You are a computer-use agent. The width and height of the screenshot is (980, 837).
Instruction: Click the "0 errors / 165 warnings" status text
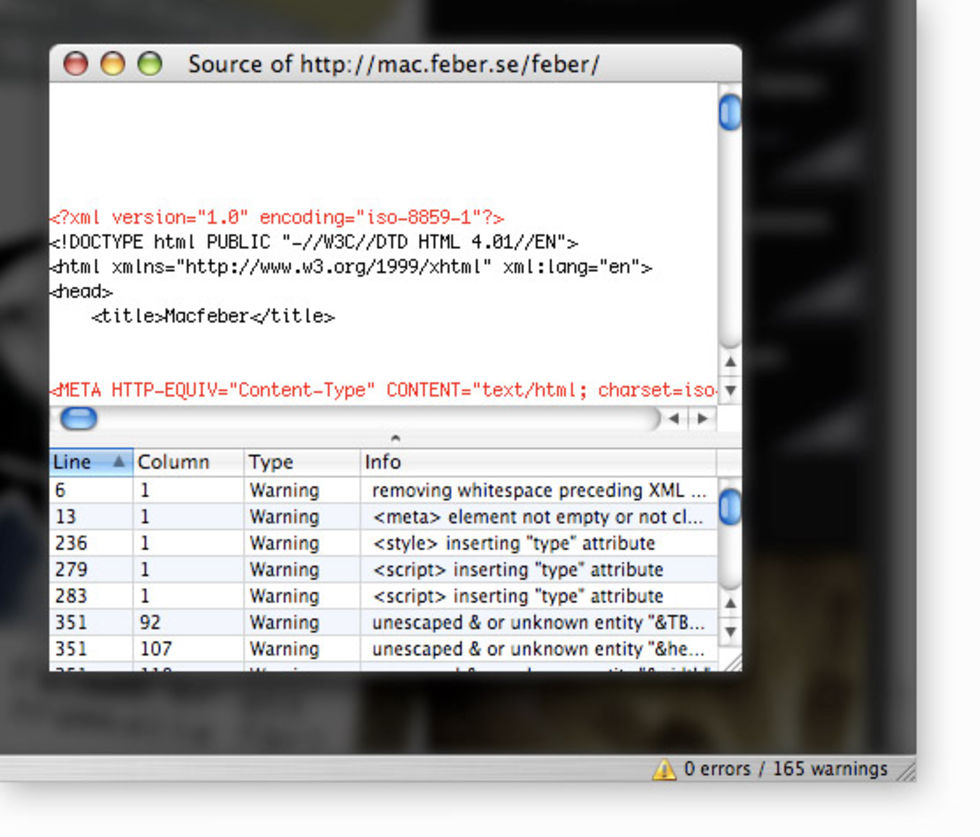(785, 769)
